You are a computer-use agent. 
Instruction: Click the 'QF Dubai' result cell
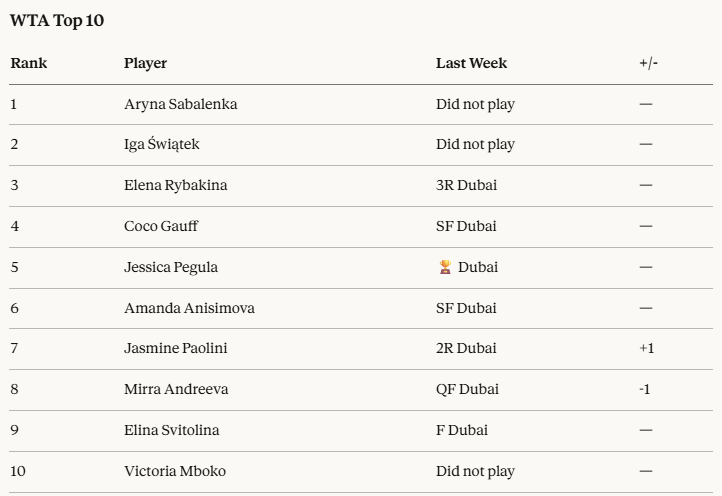click(x=466, y=389)
